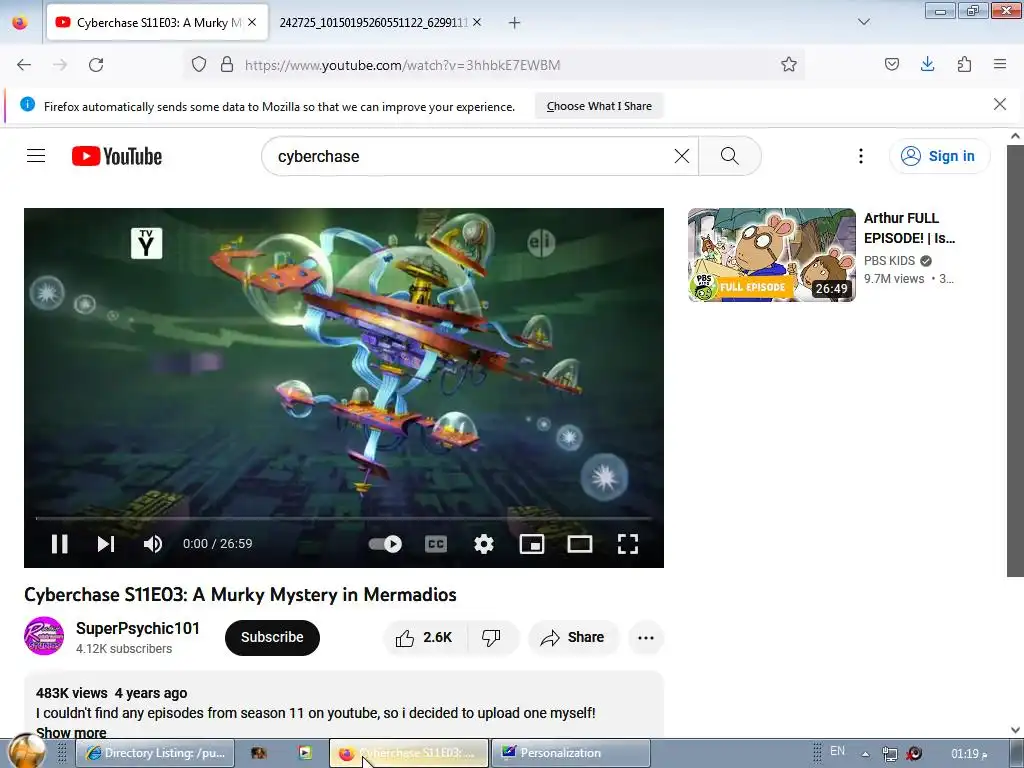Subscribe to SuperPsychic101

pyautogui.click(x=272, y=637)
